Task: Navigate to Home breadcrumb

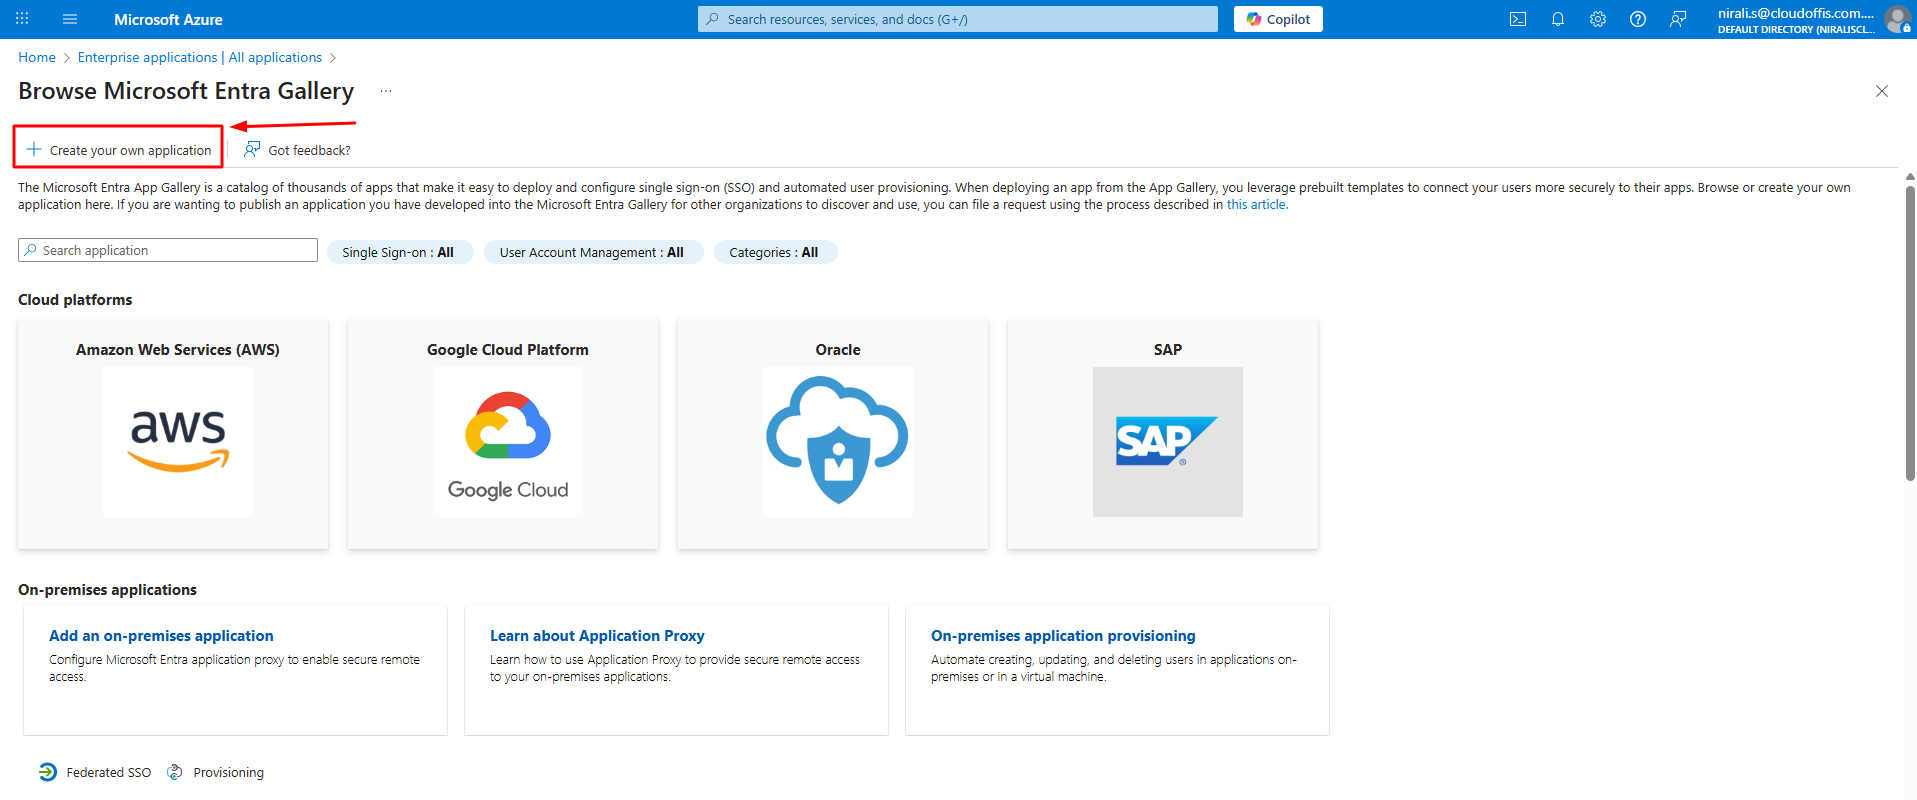Action: click(37, 57)
